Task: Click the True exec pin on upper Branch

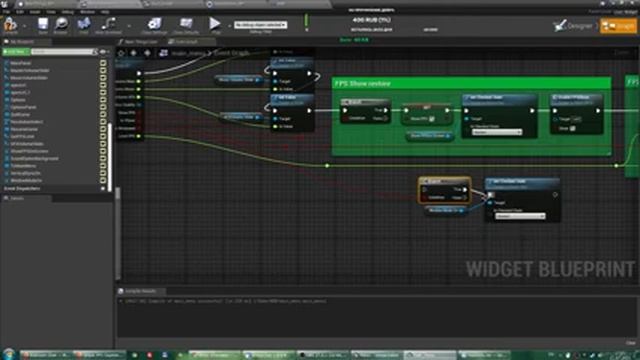Action: [x=385, y=110]
